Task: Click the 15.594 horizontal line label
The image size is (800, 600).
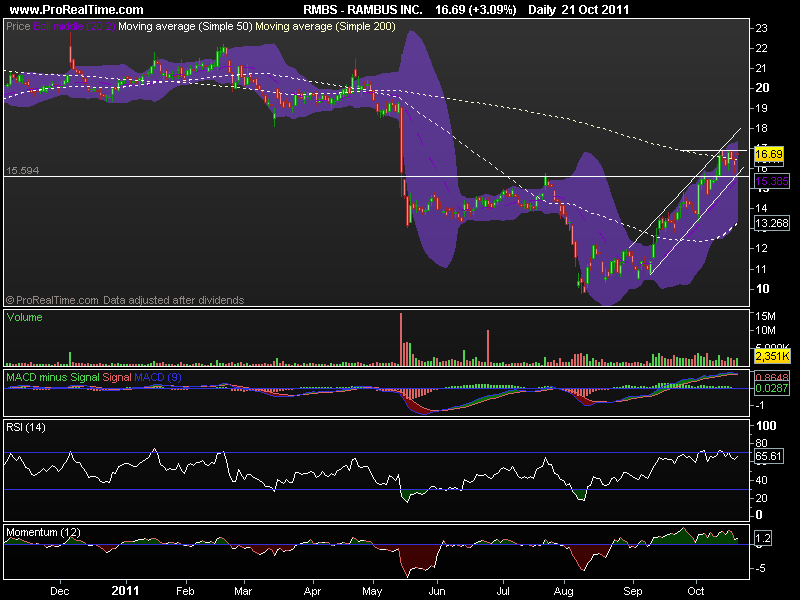Action: pyautogui.click(x=22, y=170)
